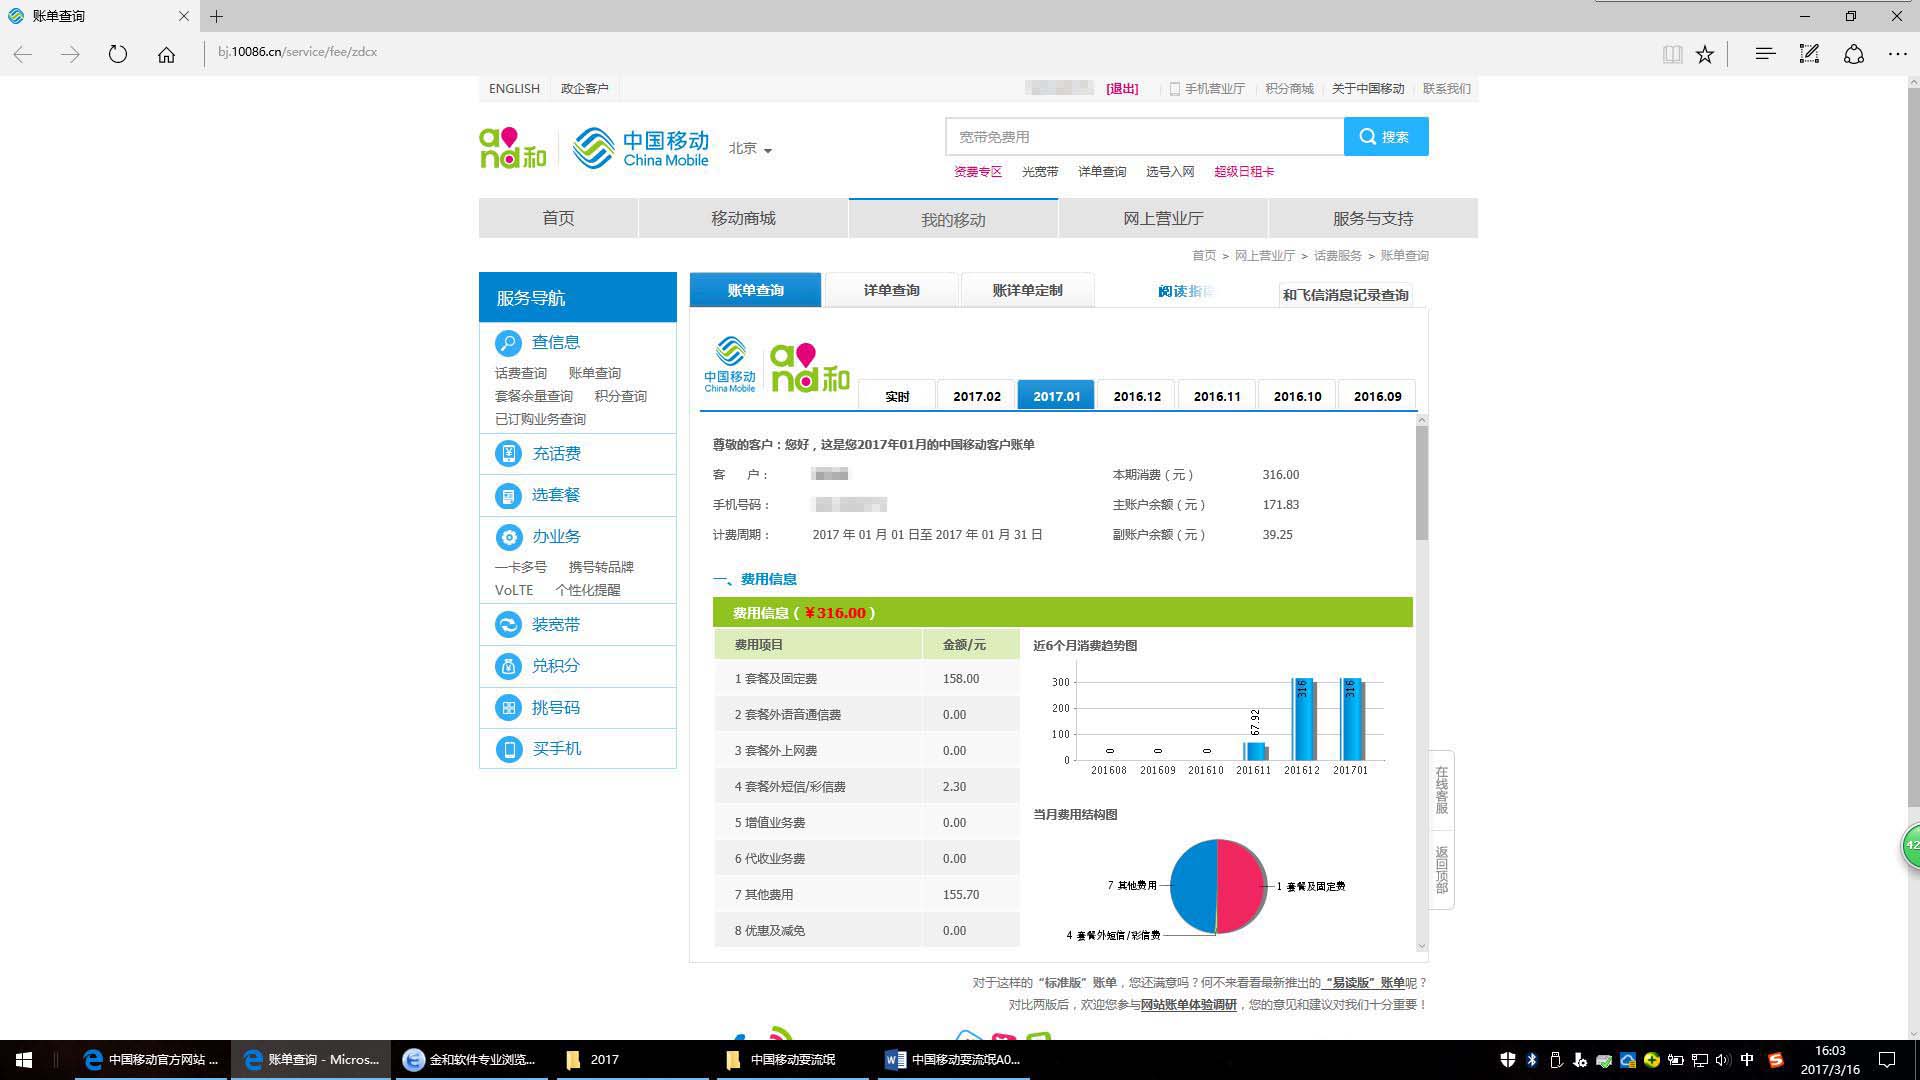This screenshot has width=1920, height=1080.
Task: Click the 选套餐 sidebar icon
Action: [x=508, y=496]
